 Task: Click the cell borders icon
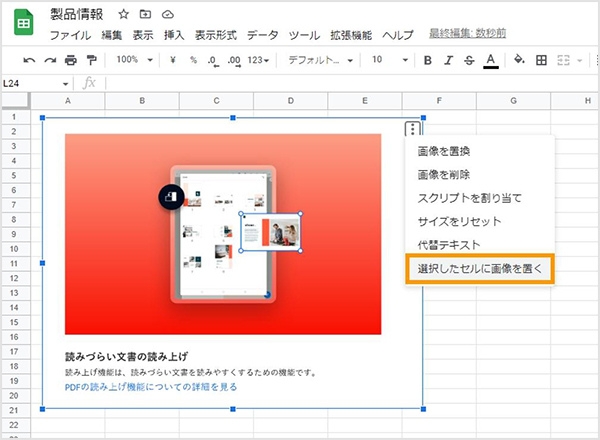[x=542, y=60]
